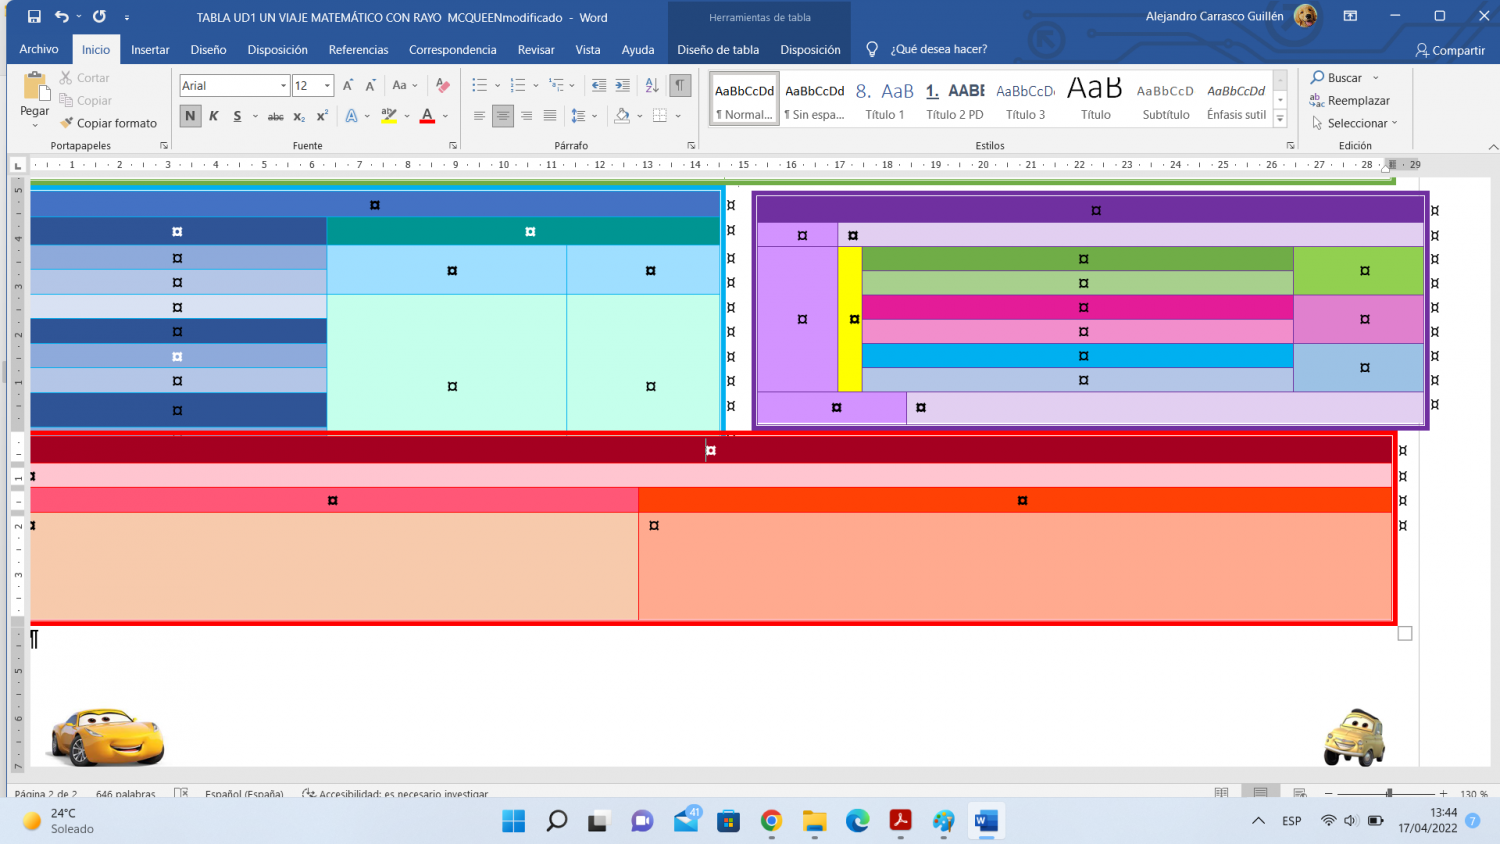
Task: Open the font size dropdown
Action: click(x=327, y=86)
